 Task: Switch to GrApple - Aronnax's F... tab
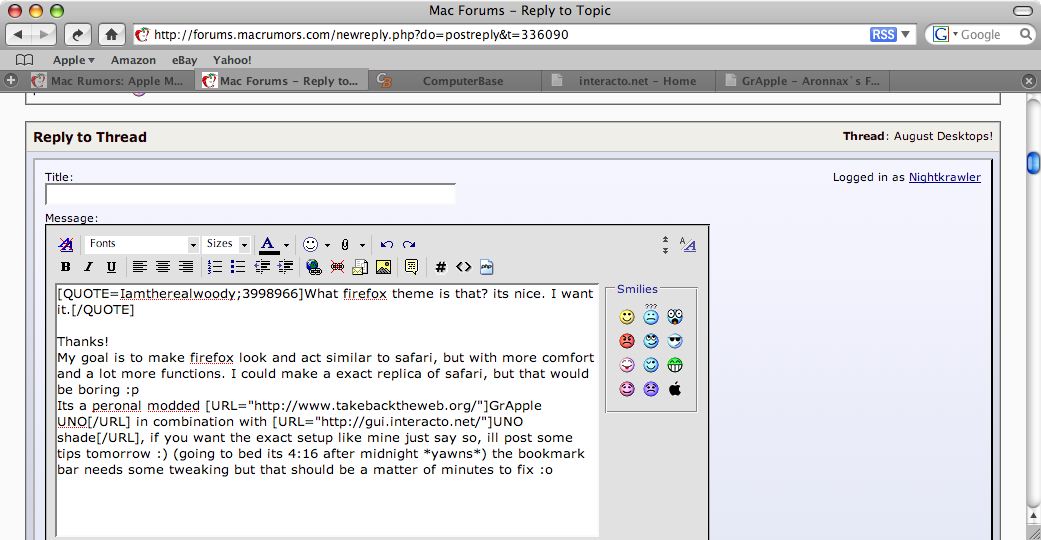click(x=801, y=81)
